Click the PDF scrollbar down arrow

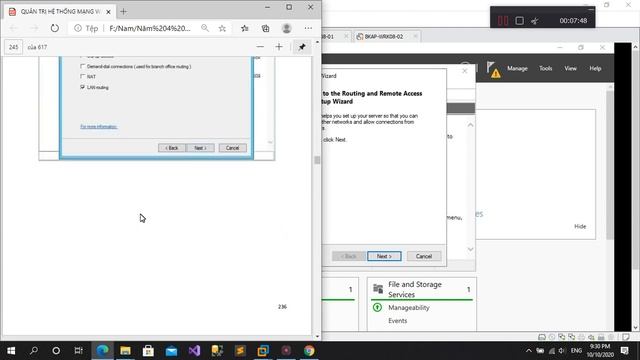click(317, 336)
